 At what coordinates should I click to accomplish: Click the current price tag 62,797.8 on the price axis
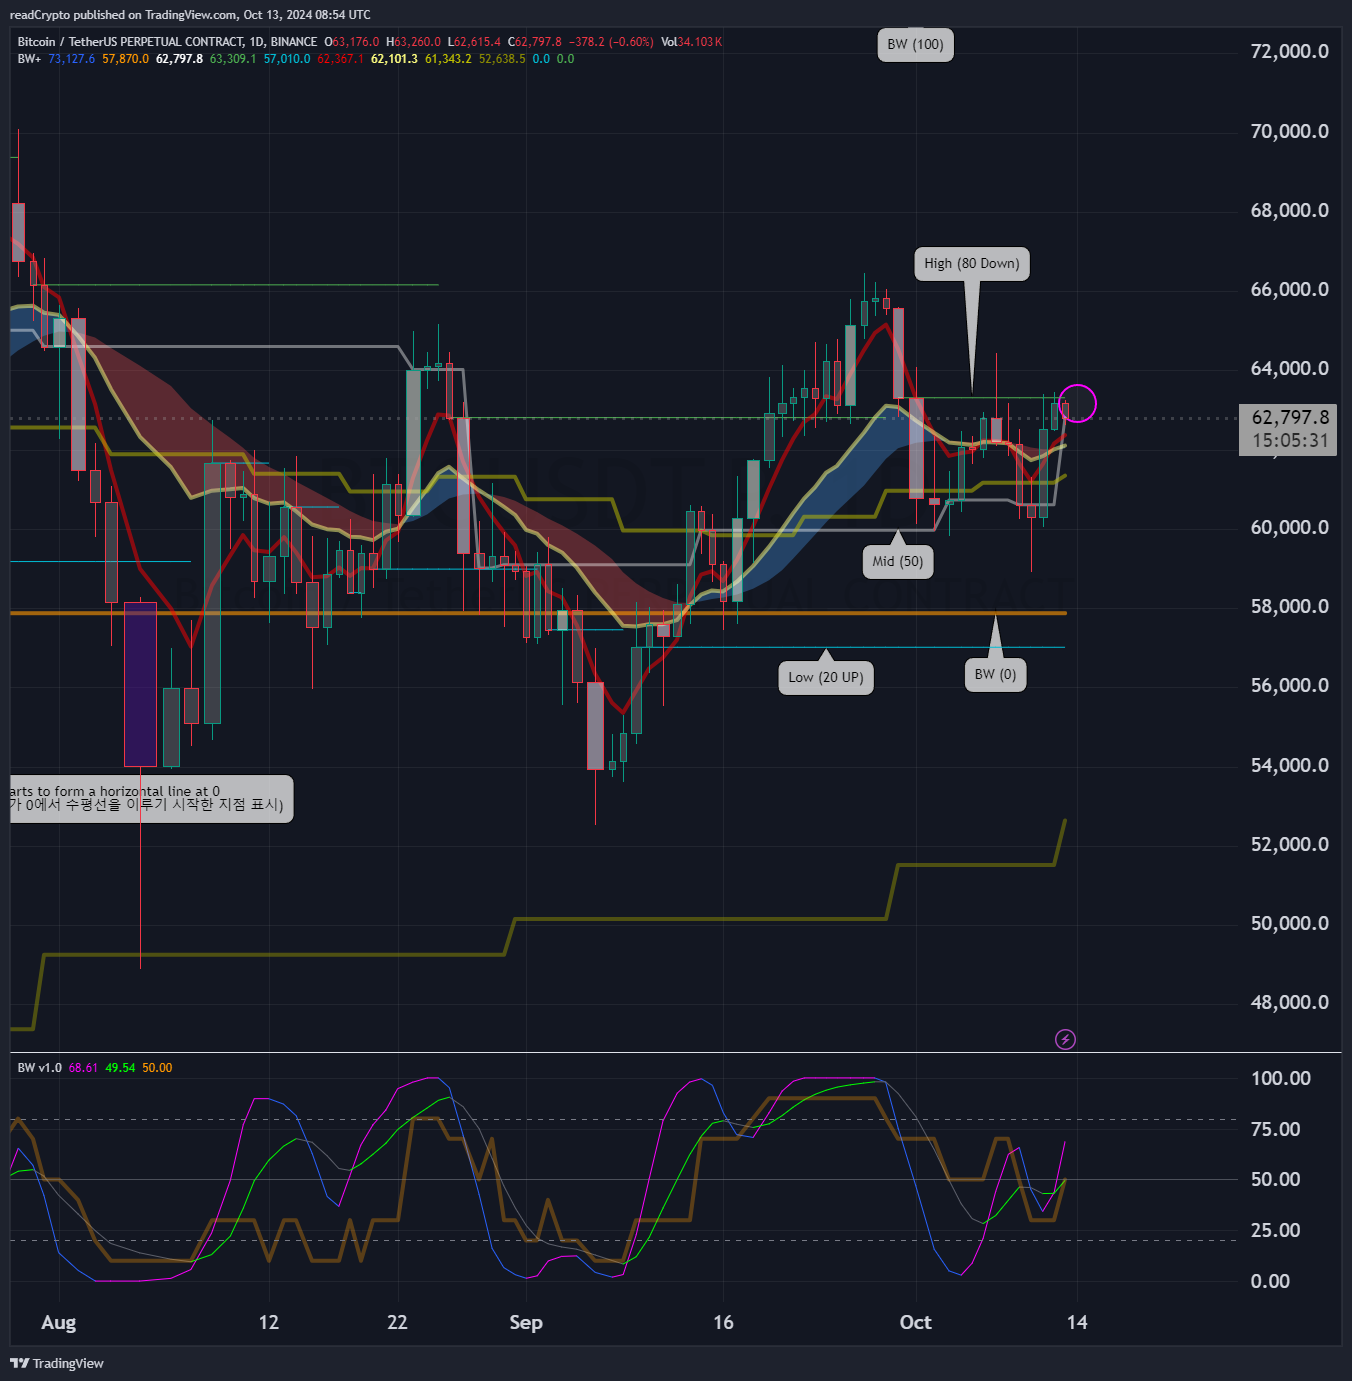pos(1290,418)
